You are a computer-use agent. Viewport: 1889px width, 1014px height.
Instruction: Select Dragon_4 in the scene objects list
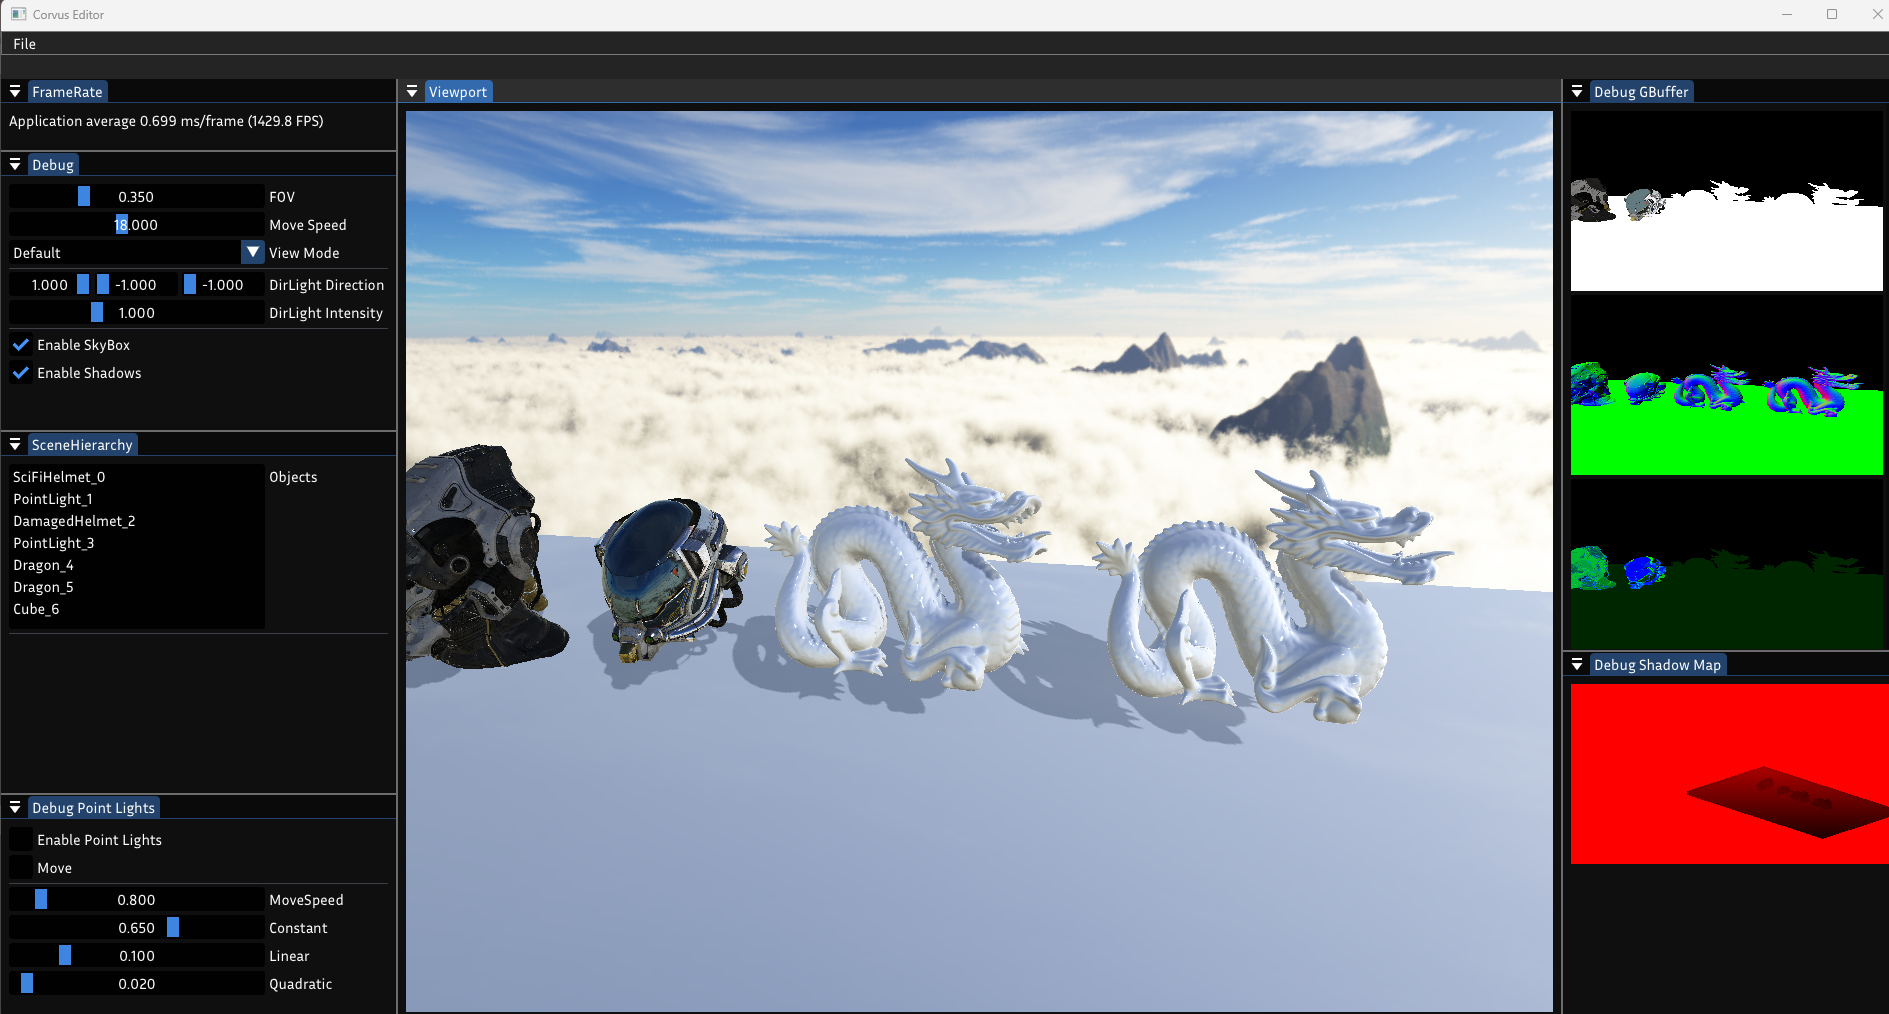[43, 565]
